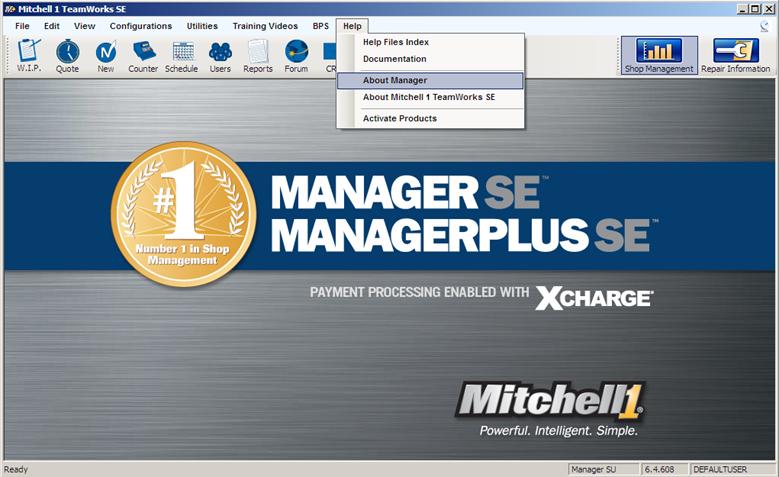Image resolution: width=779 pixels, height=477 pixels.
Task: Select the Shop Management button
Action: pyautogui.click(x=659, y=55)
